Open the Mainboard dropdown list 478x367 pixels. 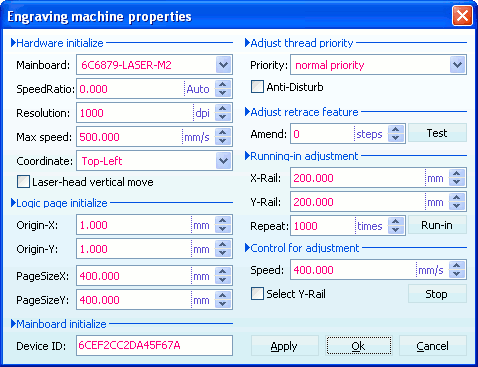tap(223, 65)
